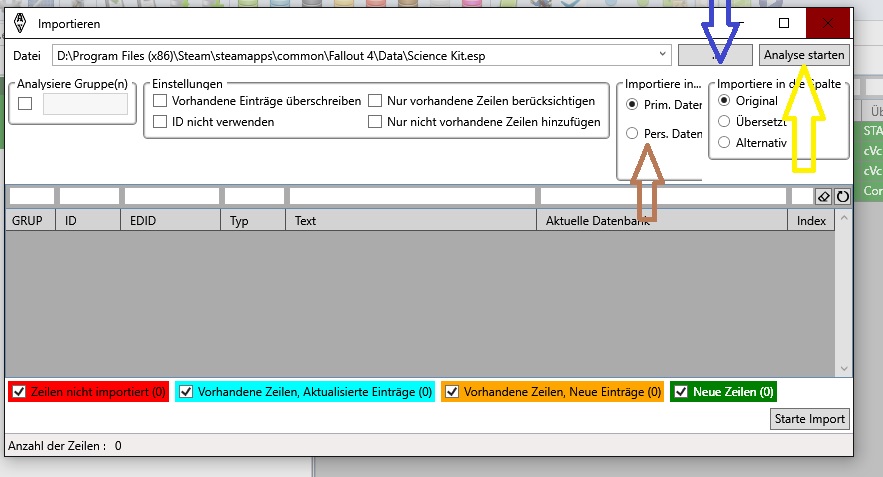Click the Starte Import button
The width and height of the screenshot is (883, 477).
click(809, 419)
